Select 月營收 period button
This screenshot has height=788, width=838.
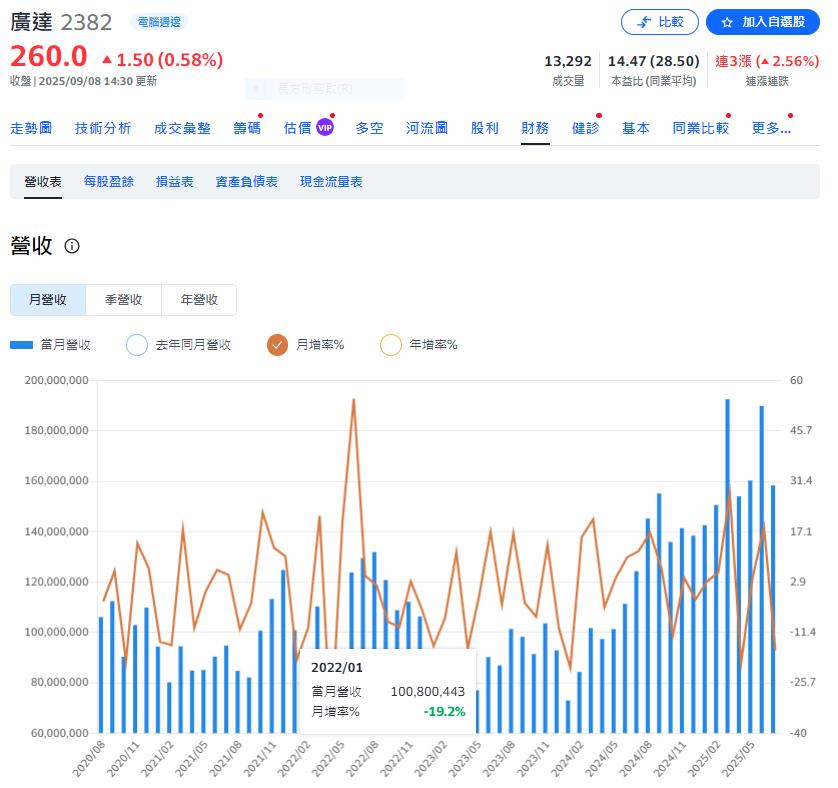point(48,300)
